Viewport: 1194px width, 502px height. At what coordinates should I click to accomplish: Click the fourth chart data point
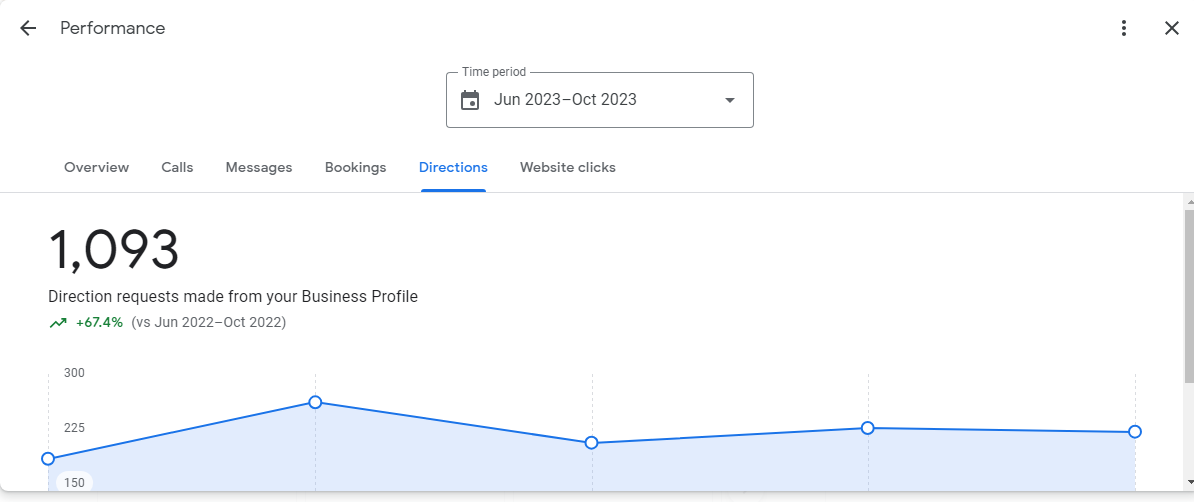coord(867,428)
